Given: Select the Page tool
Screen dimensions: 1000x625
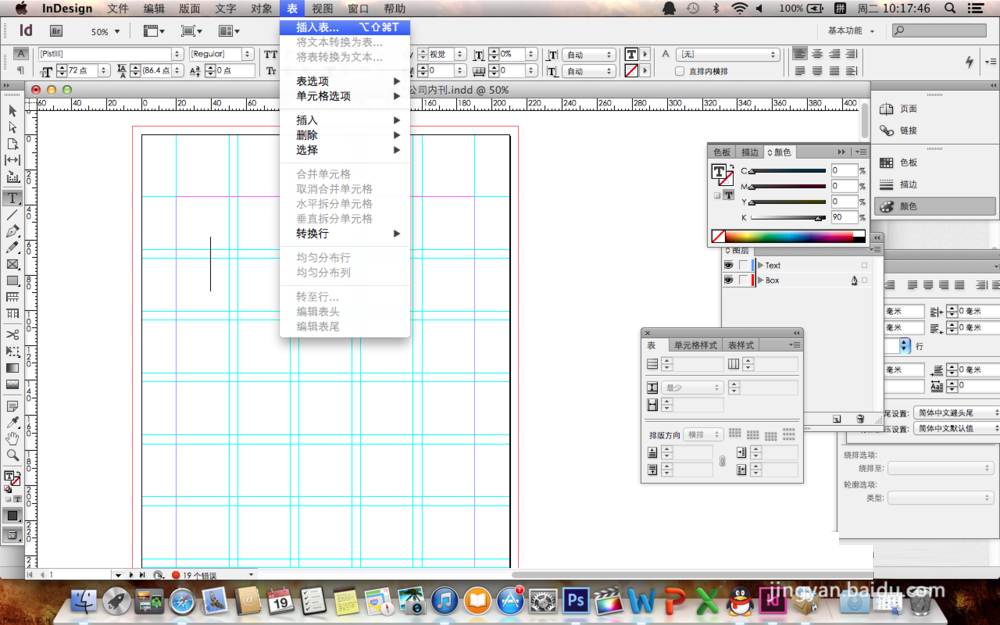Looking at the screenshot, I should pos(12,143).
